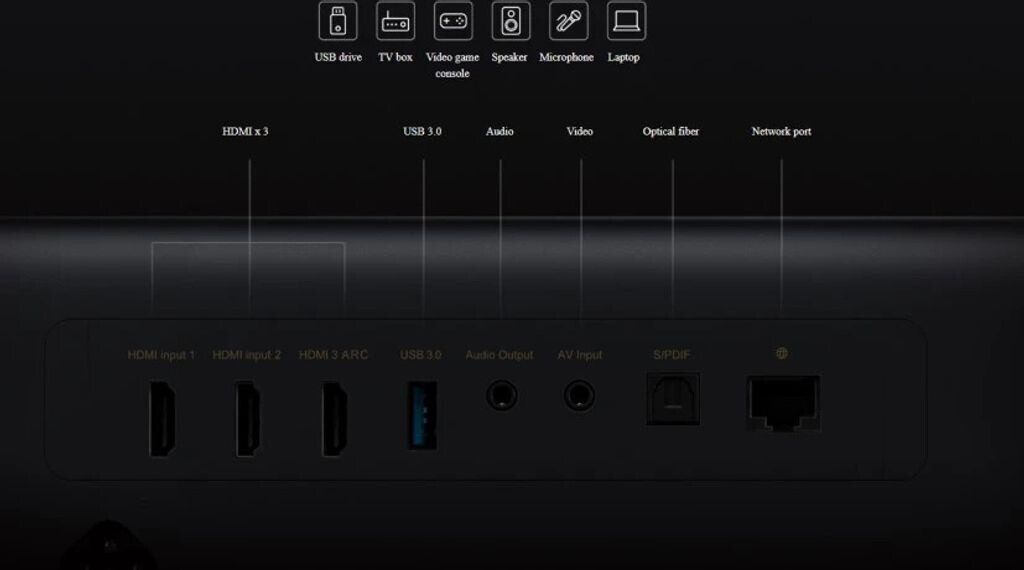Click the 'Network port' label
1024x570 pixels.
(781, 131)
